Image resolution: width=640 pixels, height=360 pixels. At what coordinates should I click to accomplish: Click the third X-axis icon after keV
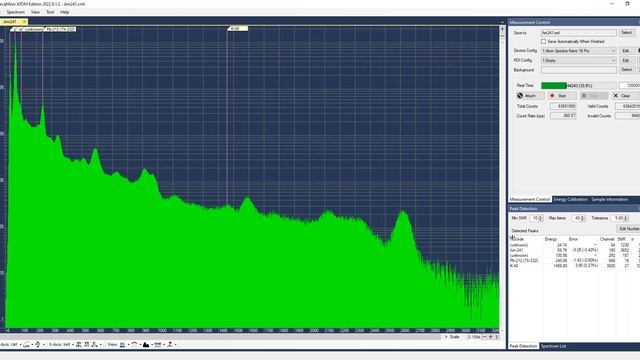pos(94,345)
